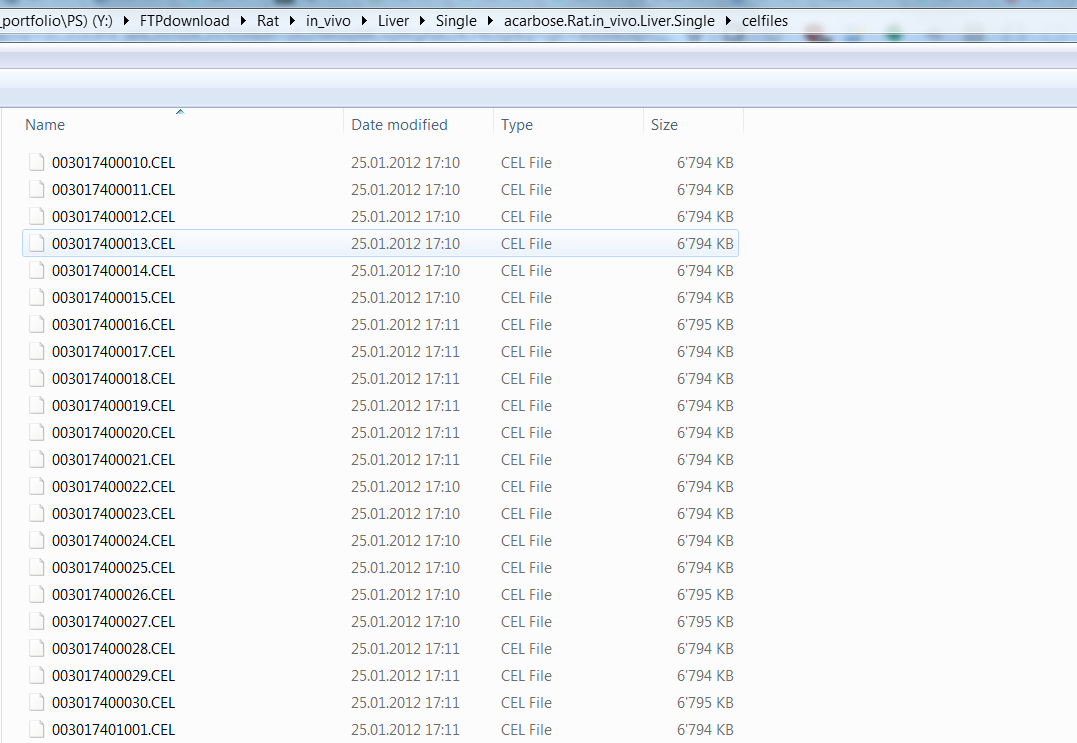Expand breadcrumb arrow after the Y: drive

pyautogui.click(x=126, y=21)
